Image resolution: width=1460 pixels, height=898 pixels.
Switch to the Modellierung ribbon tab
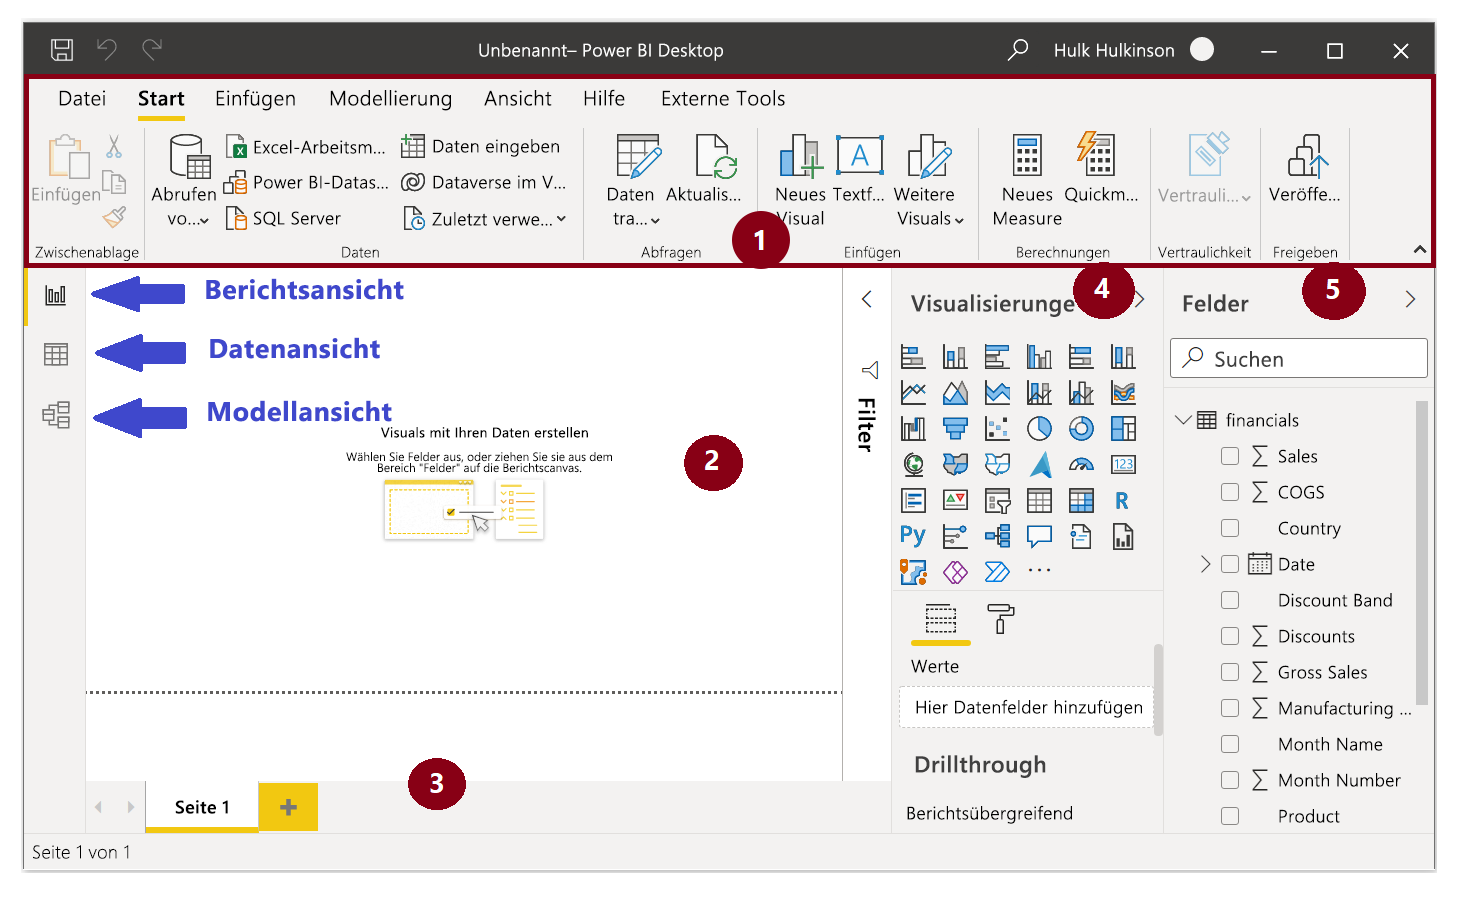click(x=390, y=98)
